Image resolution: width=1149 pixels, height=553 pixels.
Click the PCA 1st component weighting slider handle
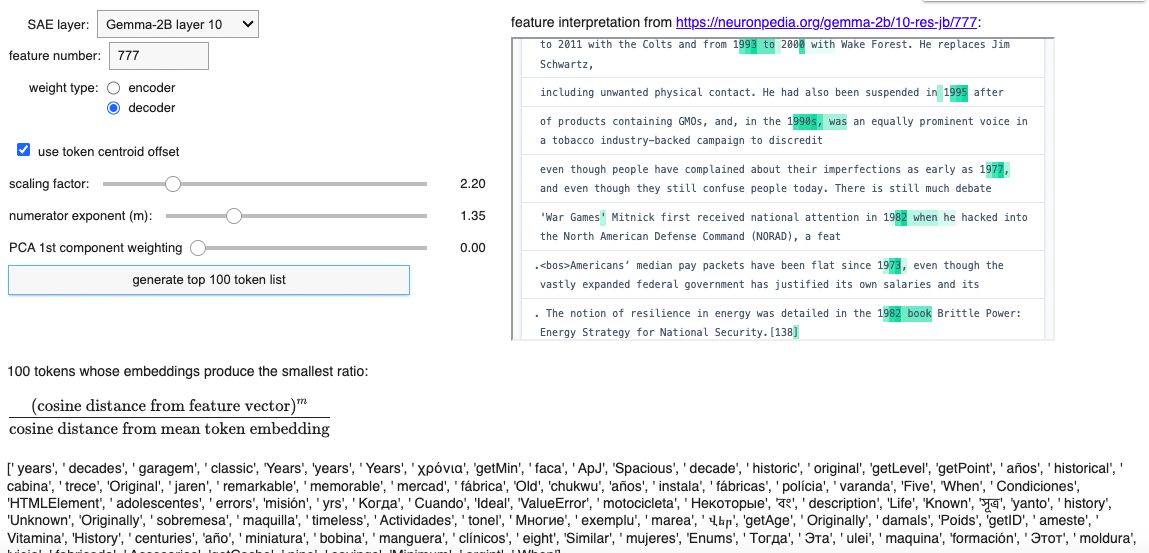pyautogui.click(x=198, y=248)
